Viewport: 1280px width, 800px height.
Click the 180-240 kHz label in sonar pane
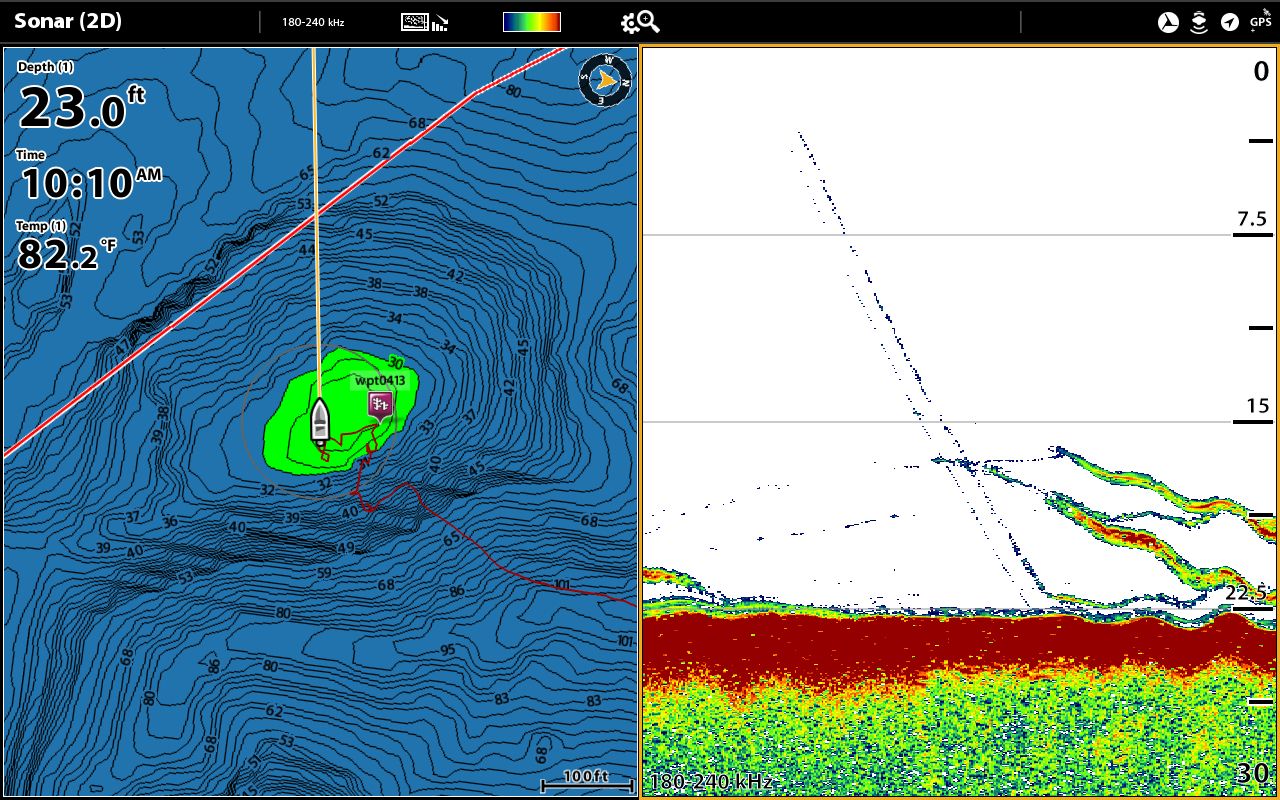(711, 781)
